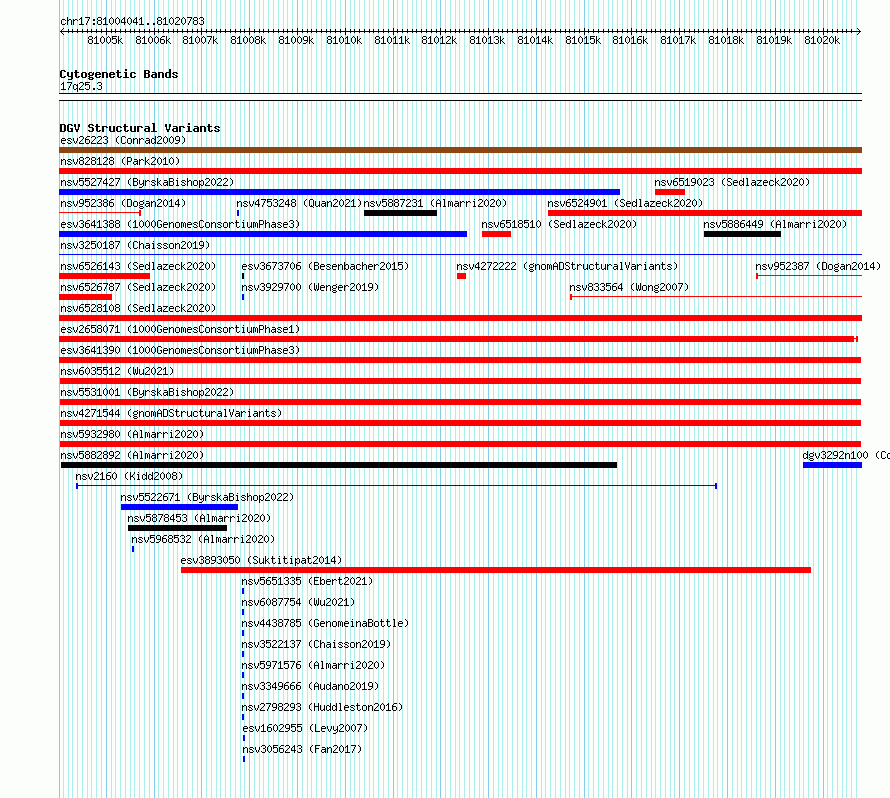This screenshot has height=798, width=890.
Task: Click the nsv4753248 (Quan2021) label
Action: 299,203
